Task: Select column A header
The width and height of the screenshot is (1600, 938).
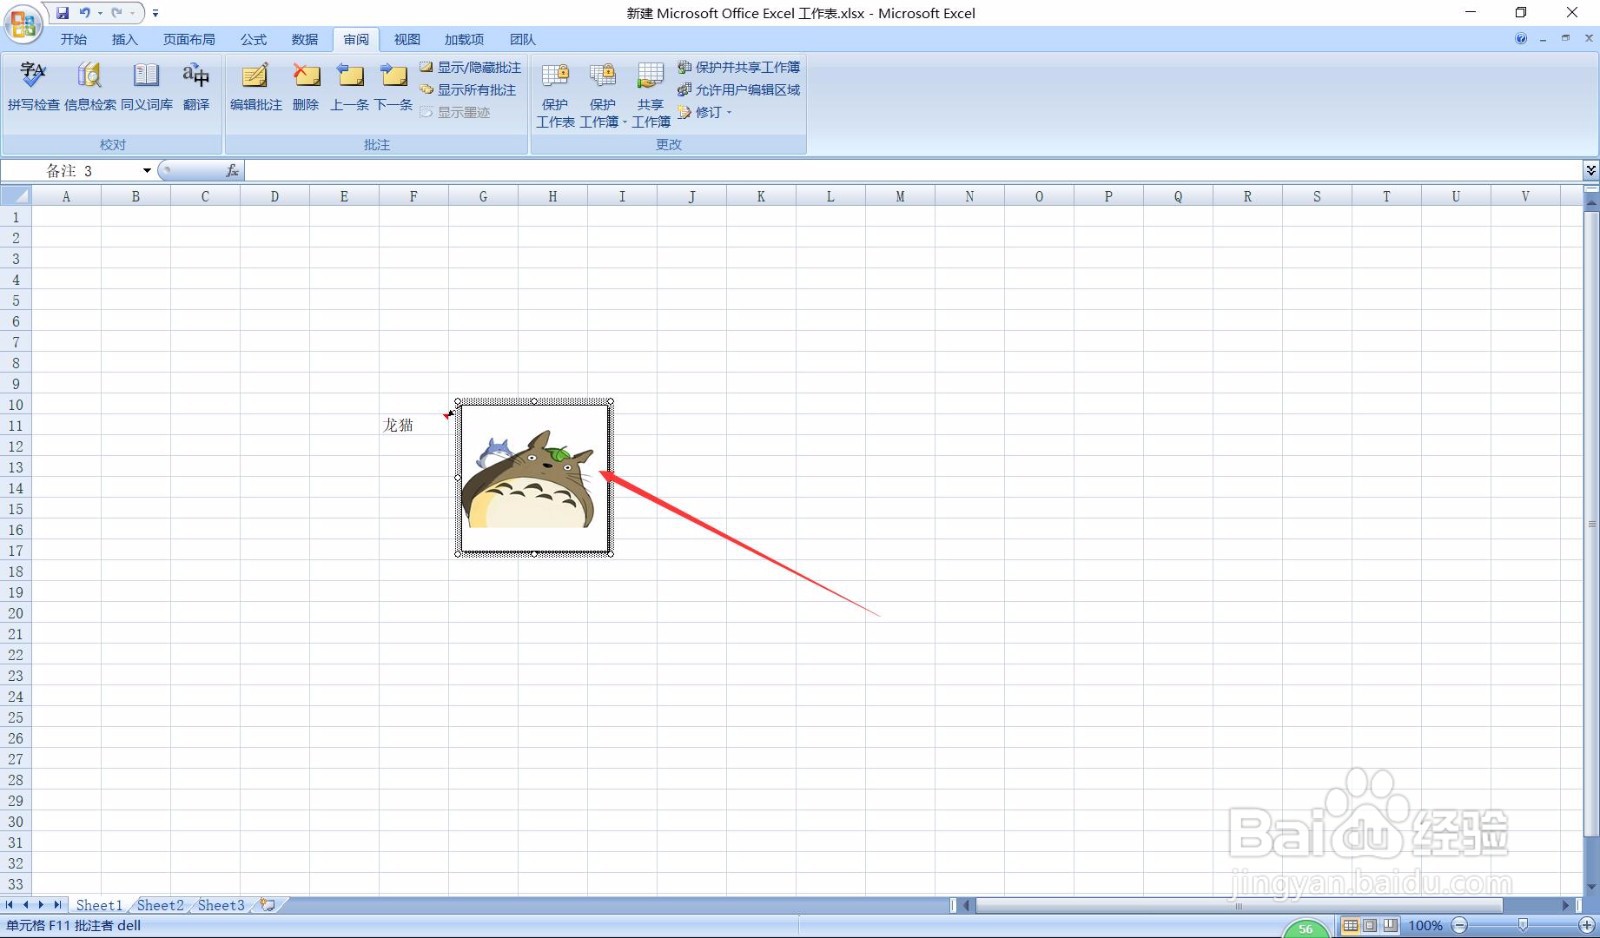Action: click(x=66, y=196)
